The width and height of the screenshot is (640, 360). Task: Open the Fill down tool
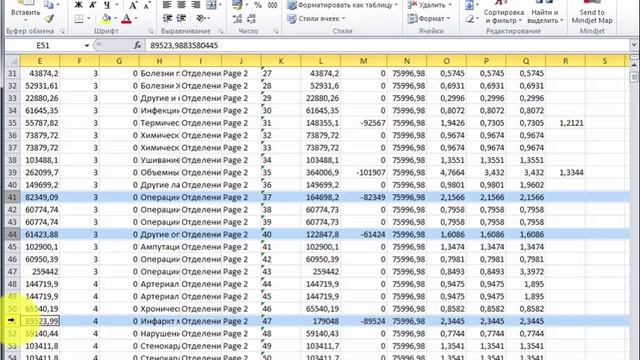[x=469, y=5]
